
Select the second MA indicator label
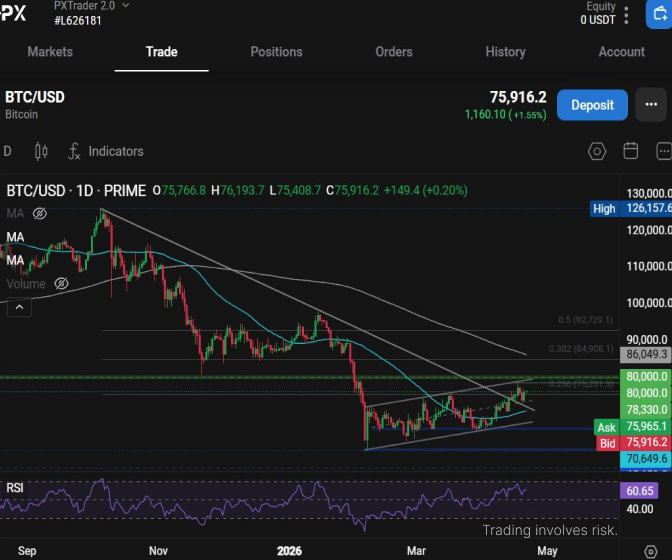(x=15, y=237)
